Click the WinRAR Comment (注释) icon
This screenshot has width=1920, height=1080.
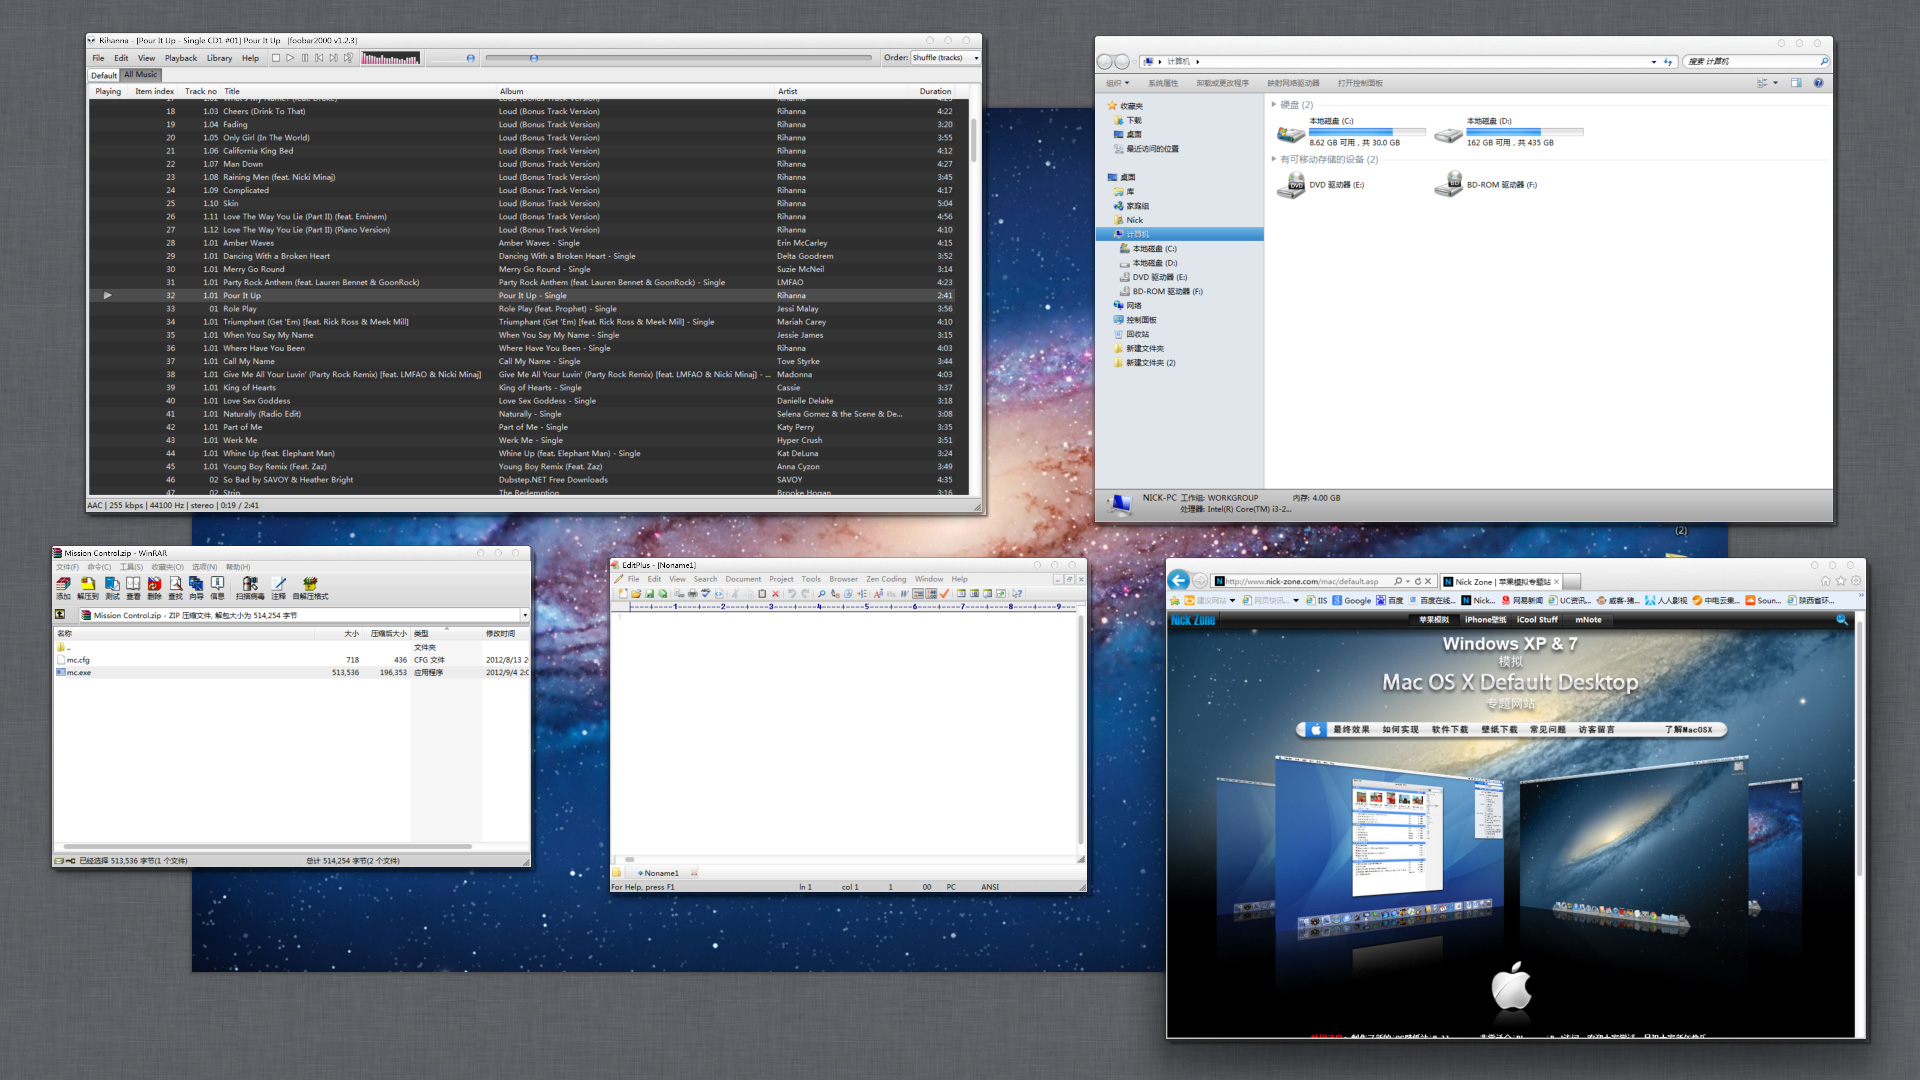click(x=278, y=588)
